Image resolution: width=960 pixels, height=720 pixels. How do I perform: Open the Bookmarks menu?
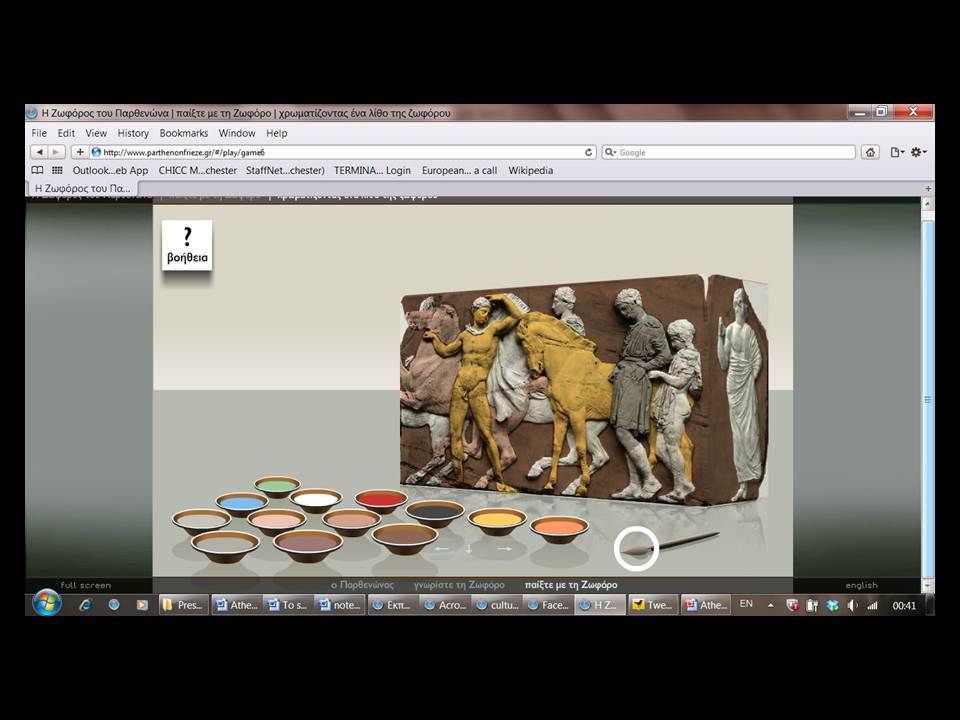(x=184, y=133)
